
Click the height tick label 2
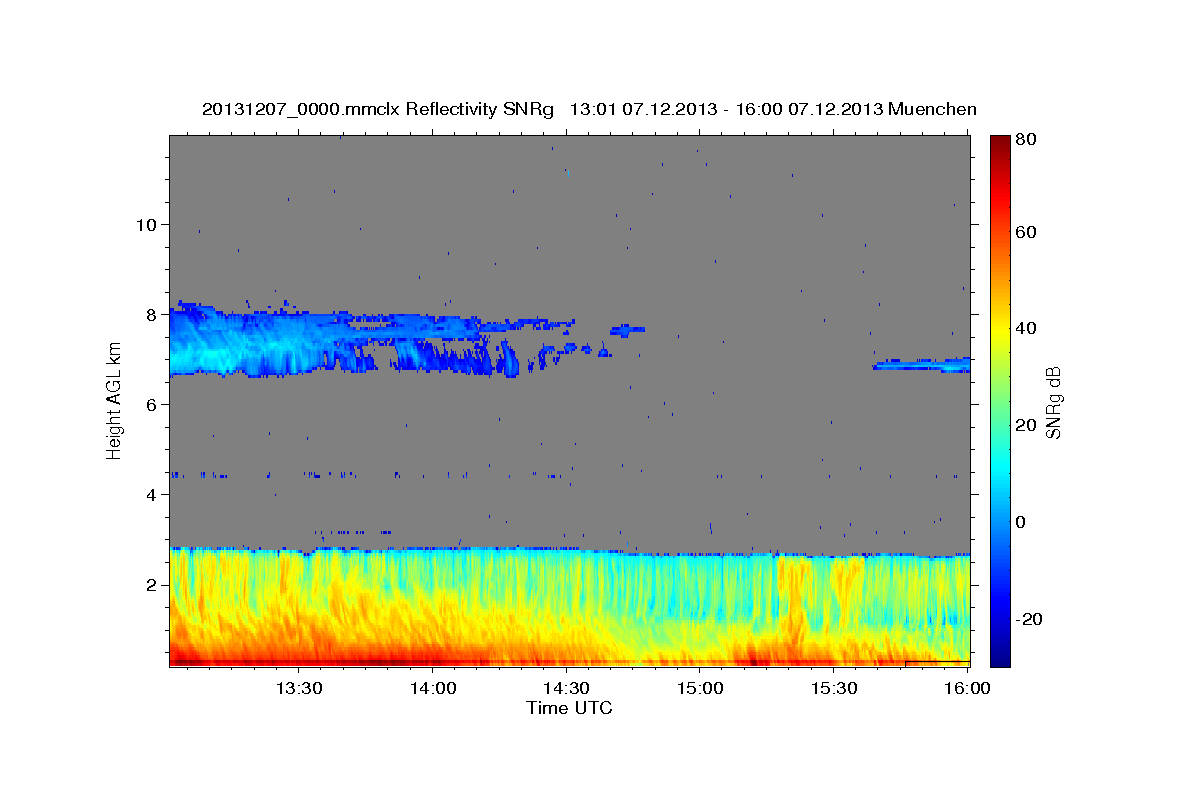point(151,584)
